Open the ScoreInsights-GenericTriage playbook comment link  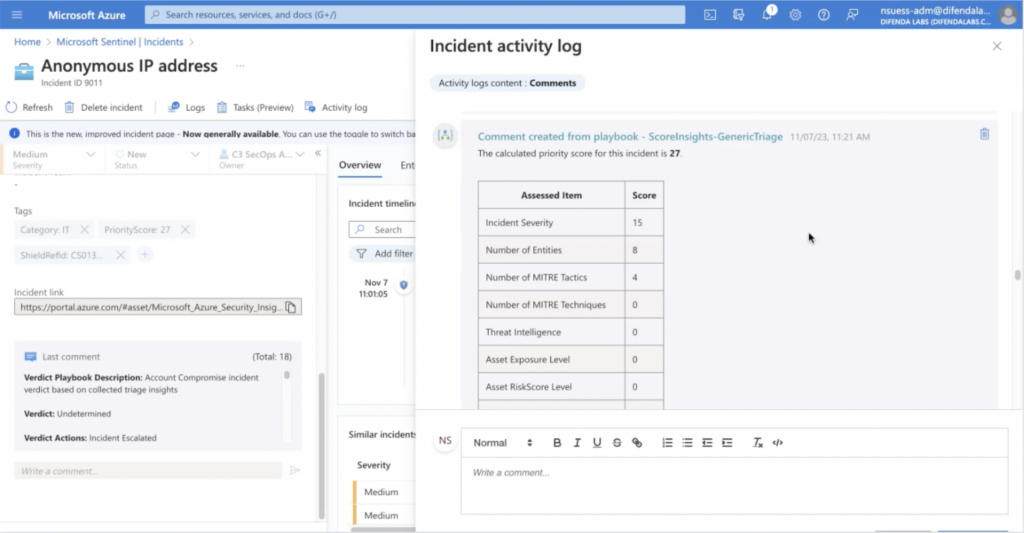pyautogui.click(x=630, y=137)
